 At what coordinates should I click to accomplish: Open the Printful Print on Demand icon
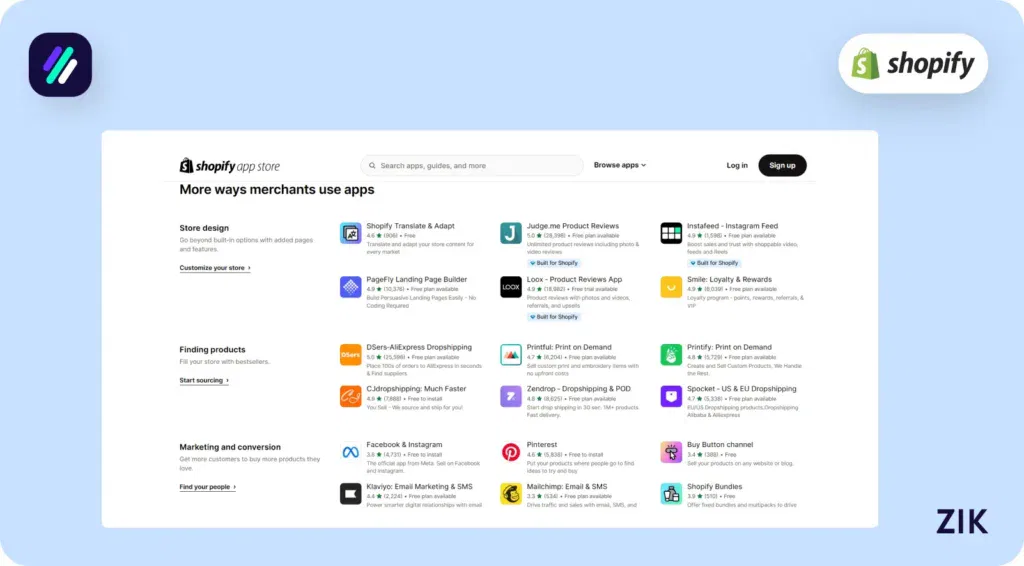click(511, 354)
